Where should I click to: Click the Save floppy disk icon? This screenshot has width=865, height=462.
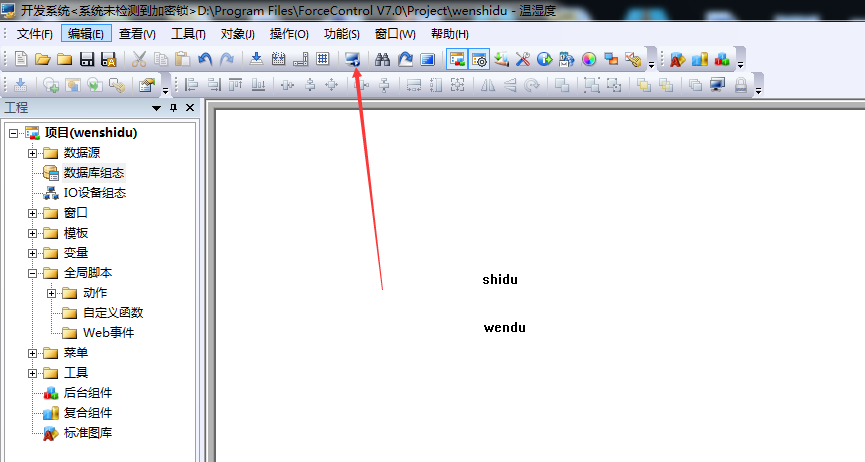click(87, 59)
